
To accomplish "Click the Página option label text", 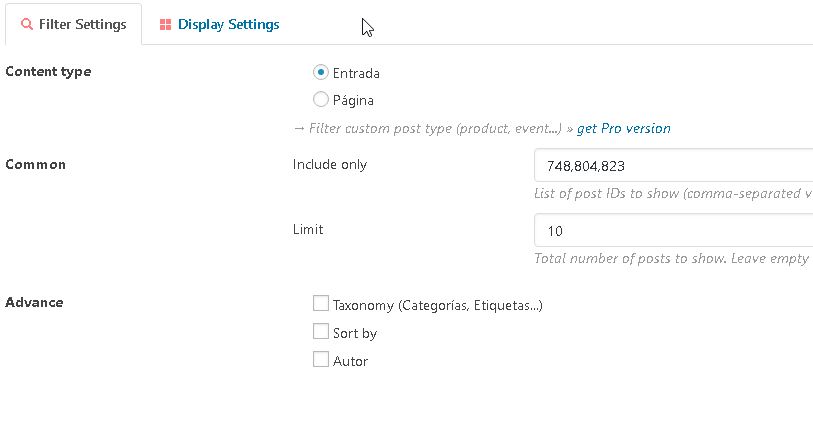I will point(353,100).
